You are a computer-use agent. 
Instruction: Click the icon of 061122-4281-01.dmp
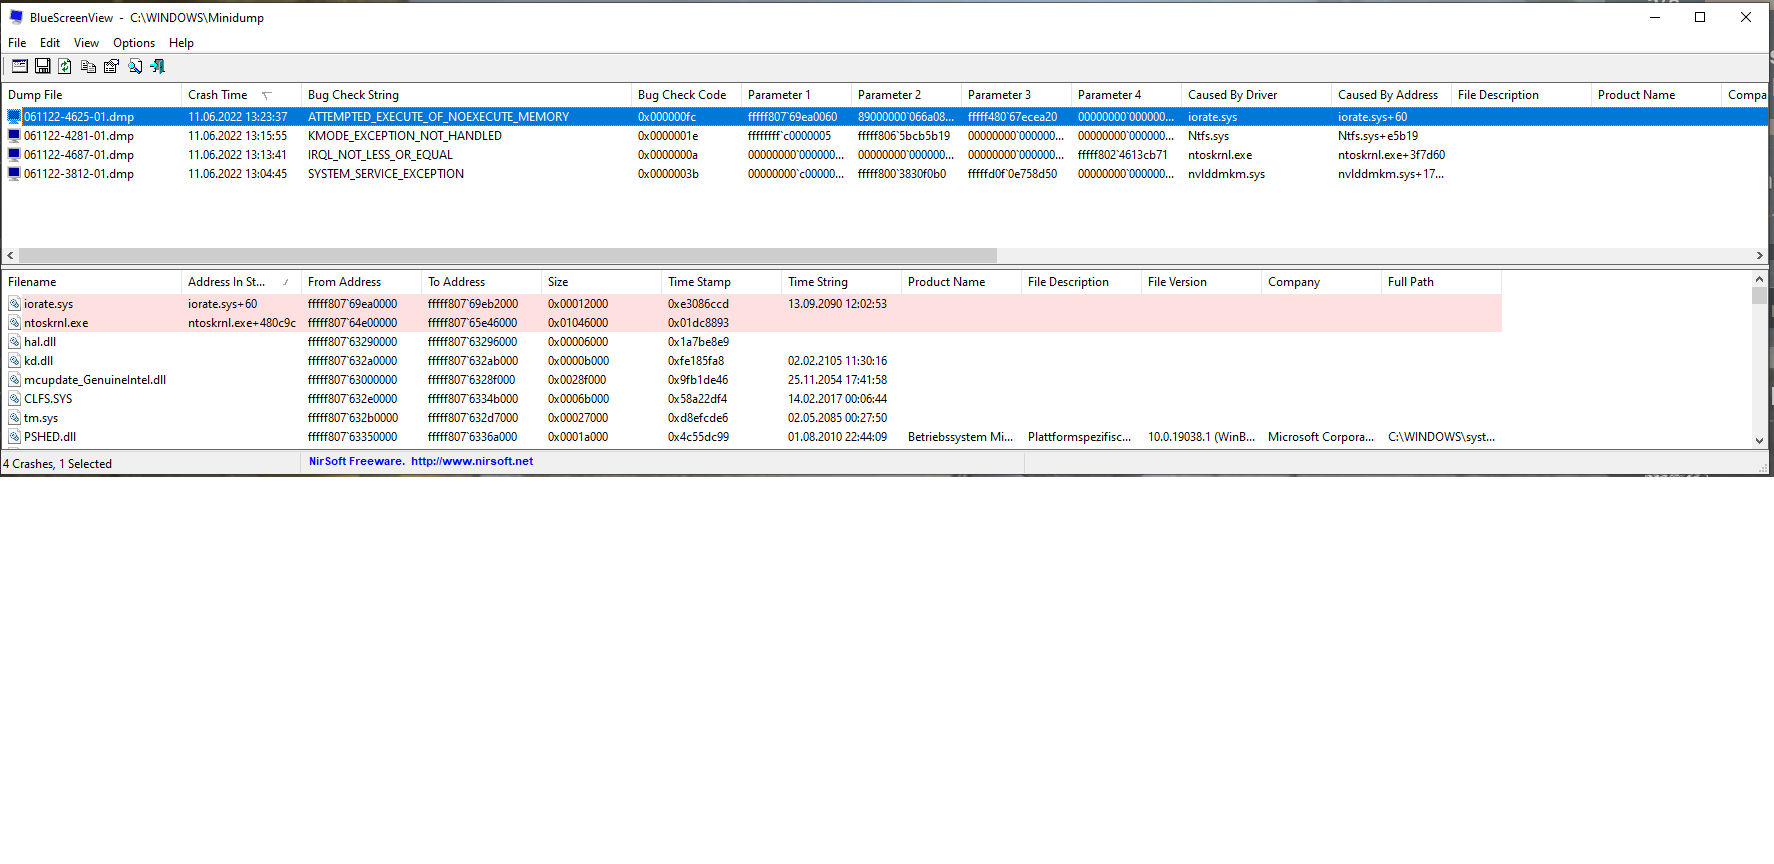tap(14, 136)
